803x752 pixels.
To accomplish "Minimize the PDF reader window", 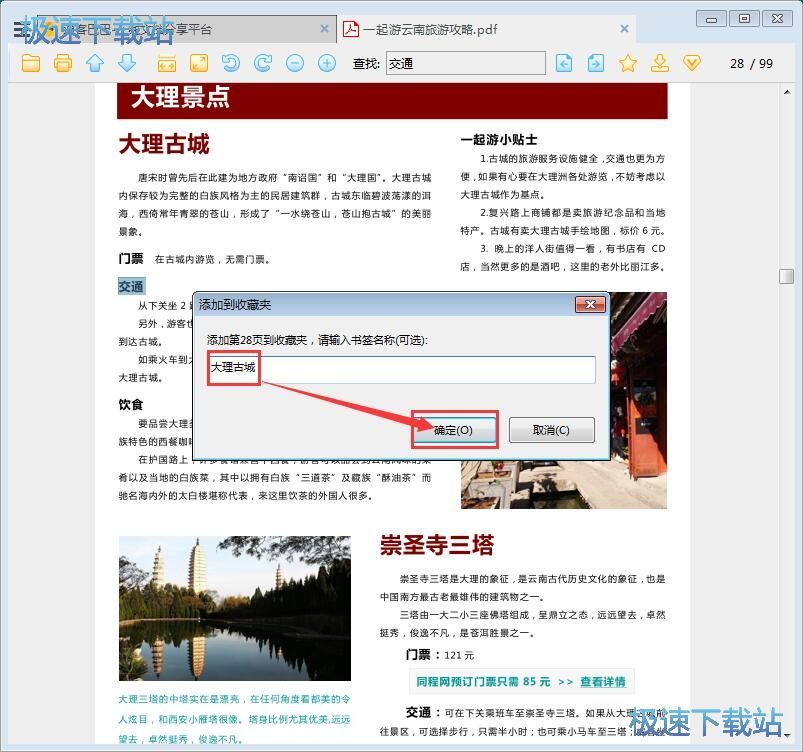I will coord(711,19).
